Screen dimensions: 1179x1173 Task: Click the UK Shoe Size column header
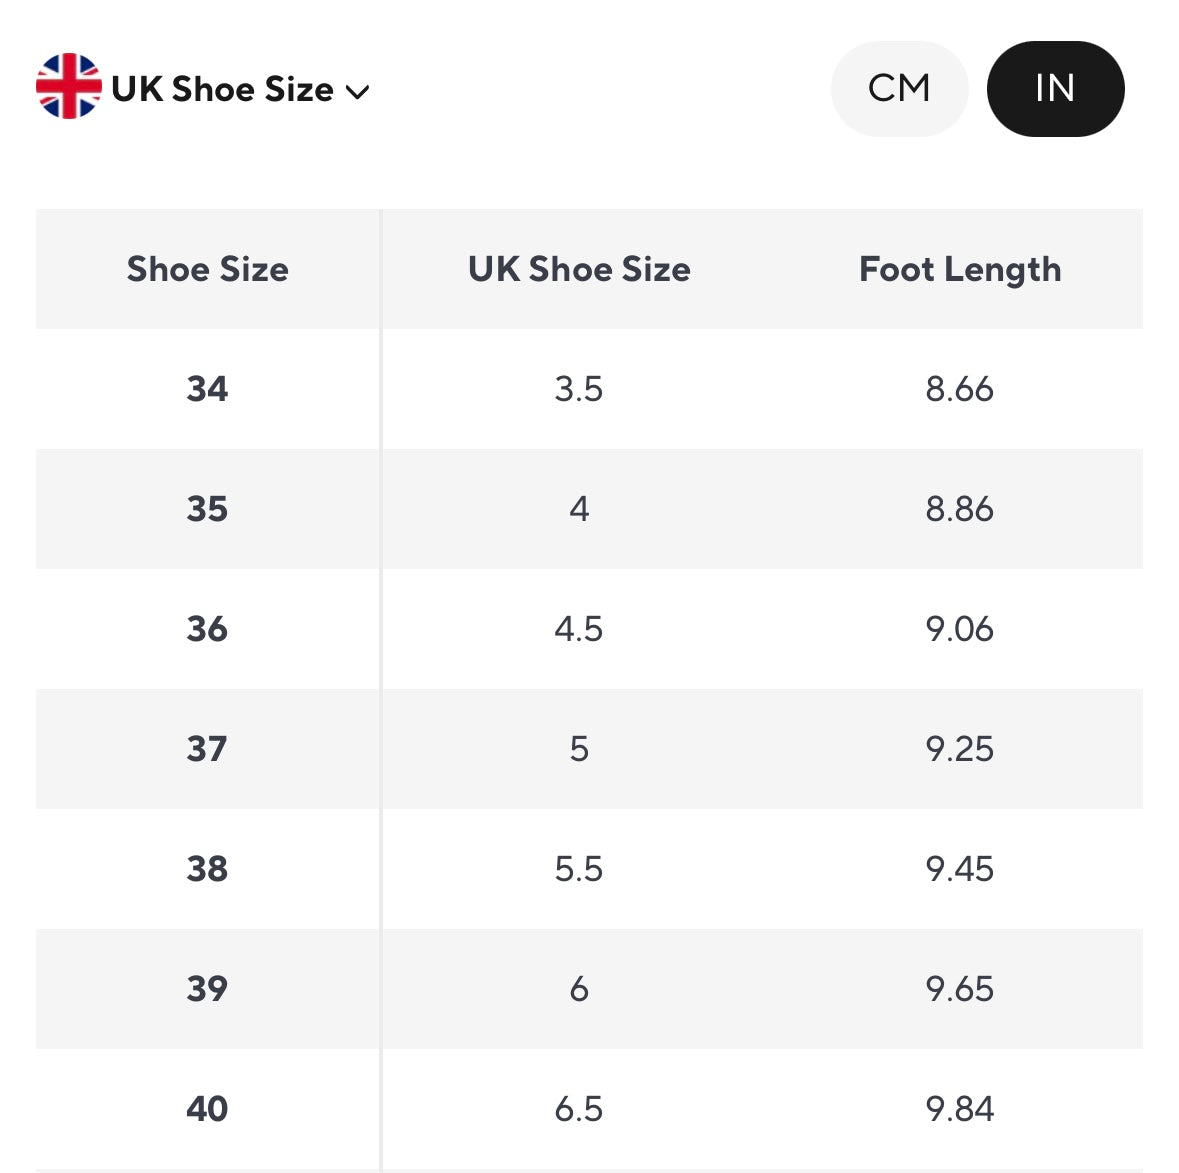point(579,269)
